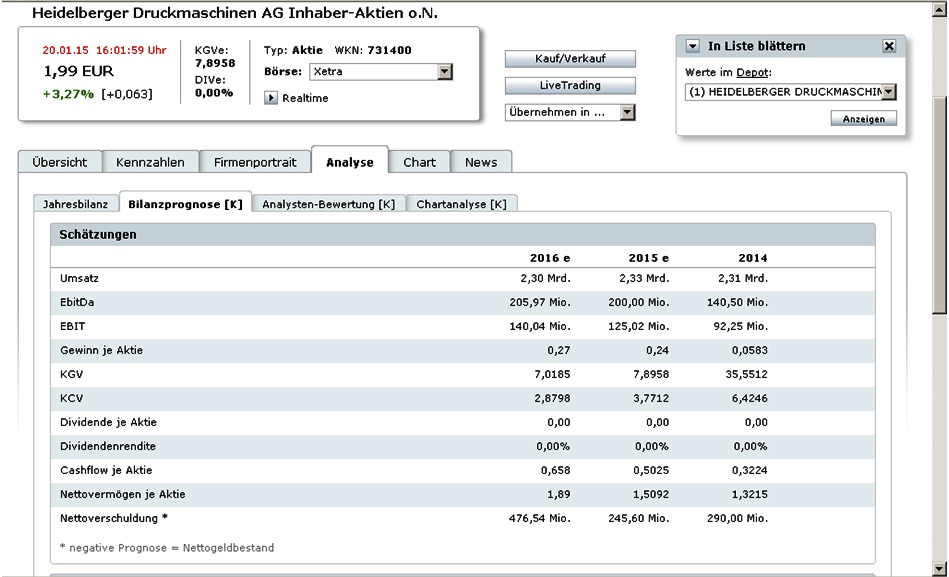
Task: Expand the Werte im Depot dropdown
Action: (889, 92)
